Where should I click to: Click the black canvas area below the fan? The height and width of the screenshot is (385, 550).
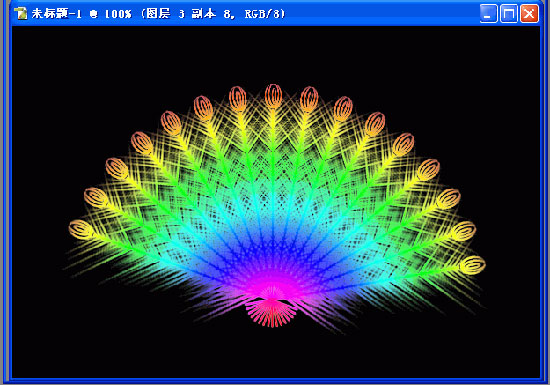(x=273, y=354)
